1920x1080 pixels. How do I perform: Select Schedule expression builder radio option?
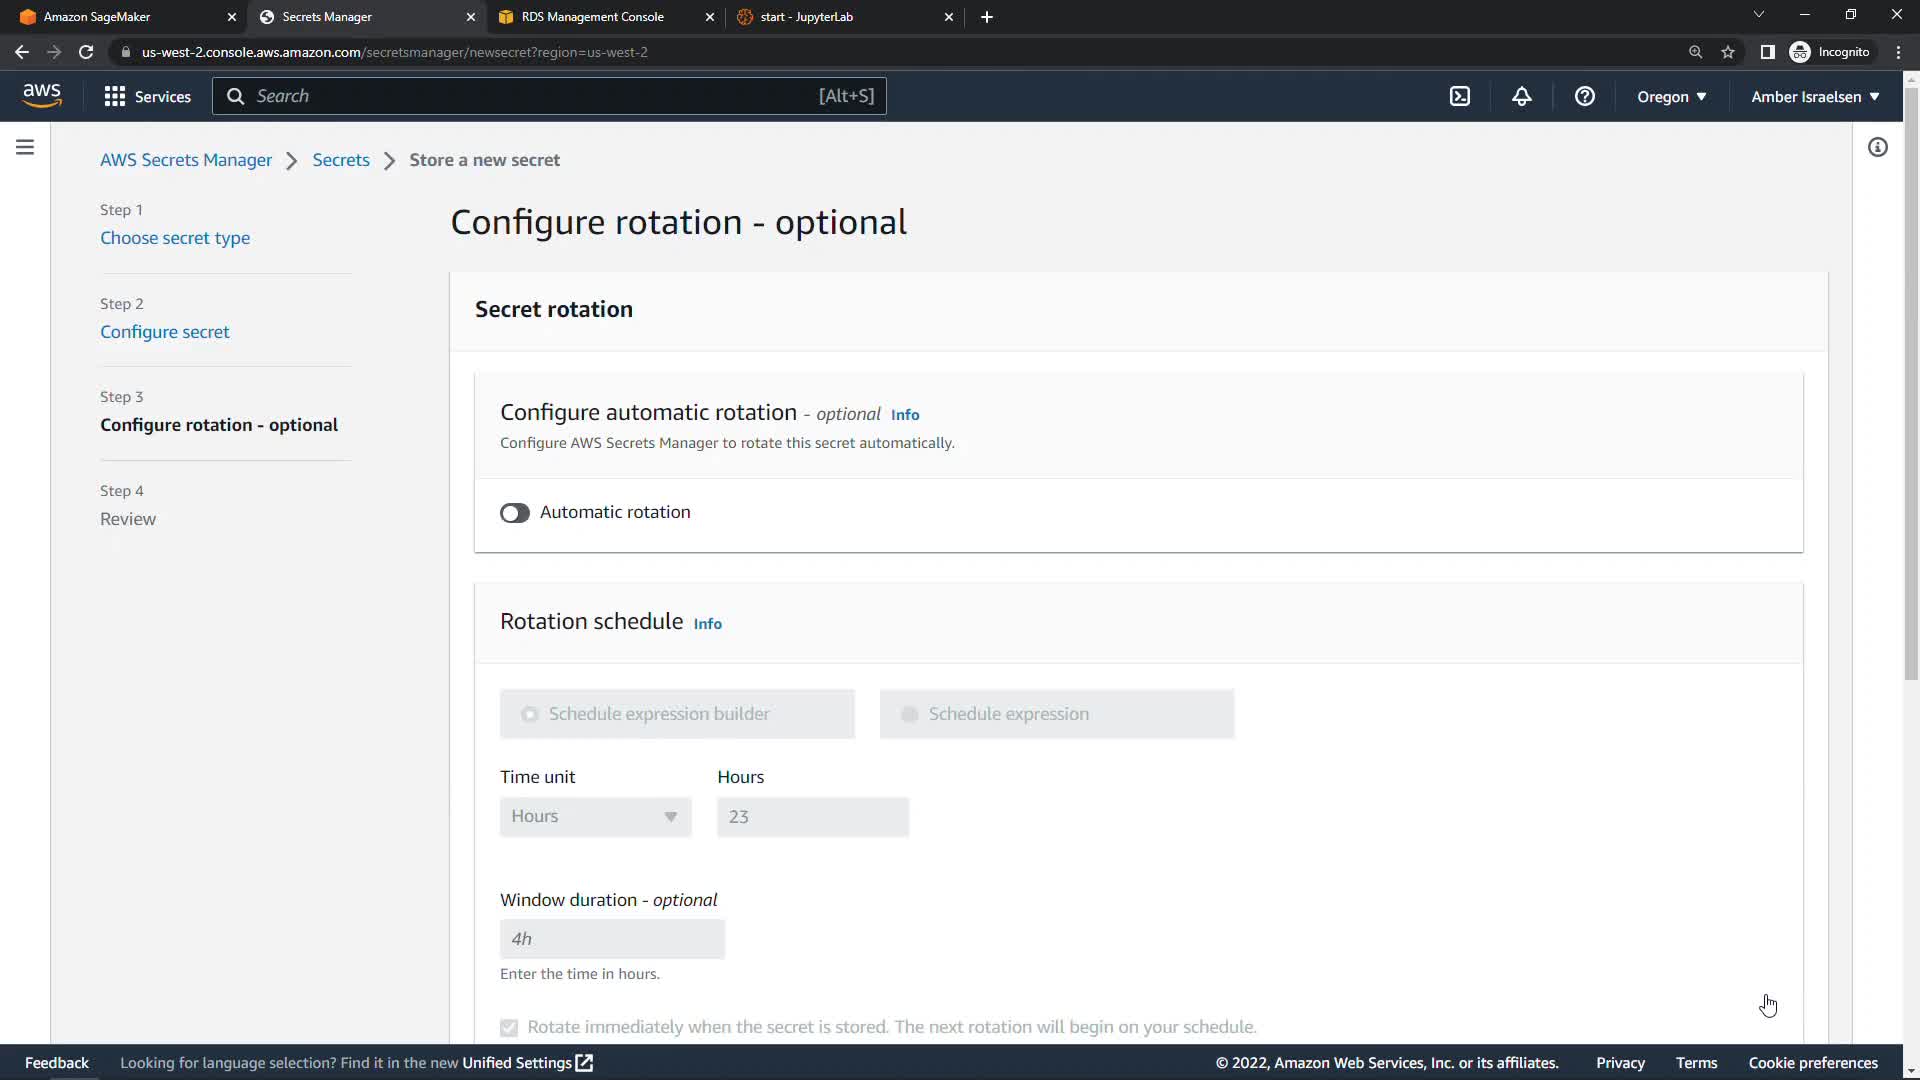click(x=530, y=714)
